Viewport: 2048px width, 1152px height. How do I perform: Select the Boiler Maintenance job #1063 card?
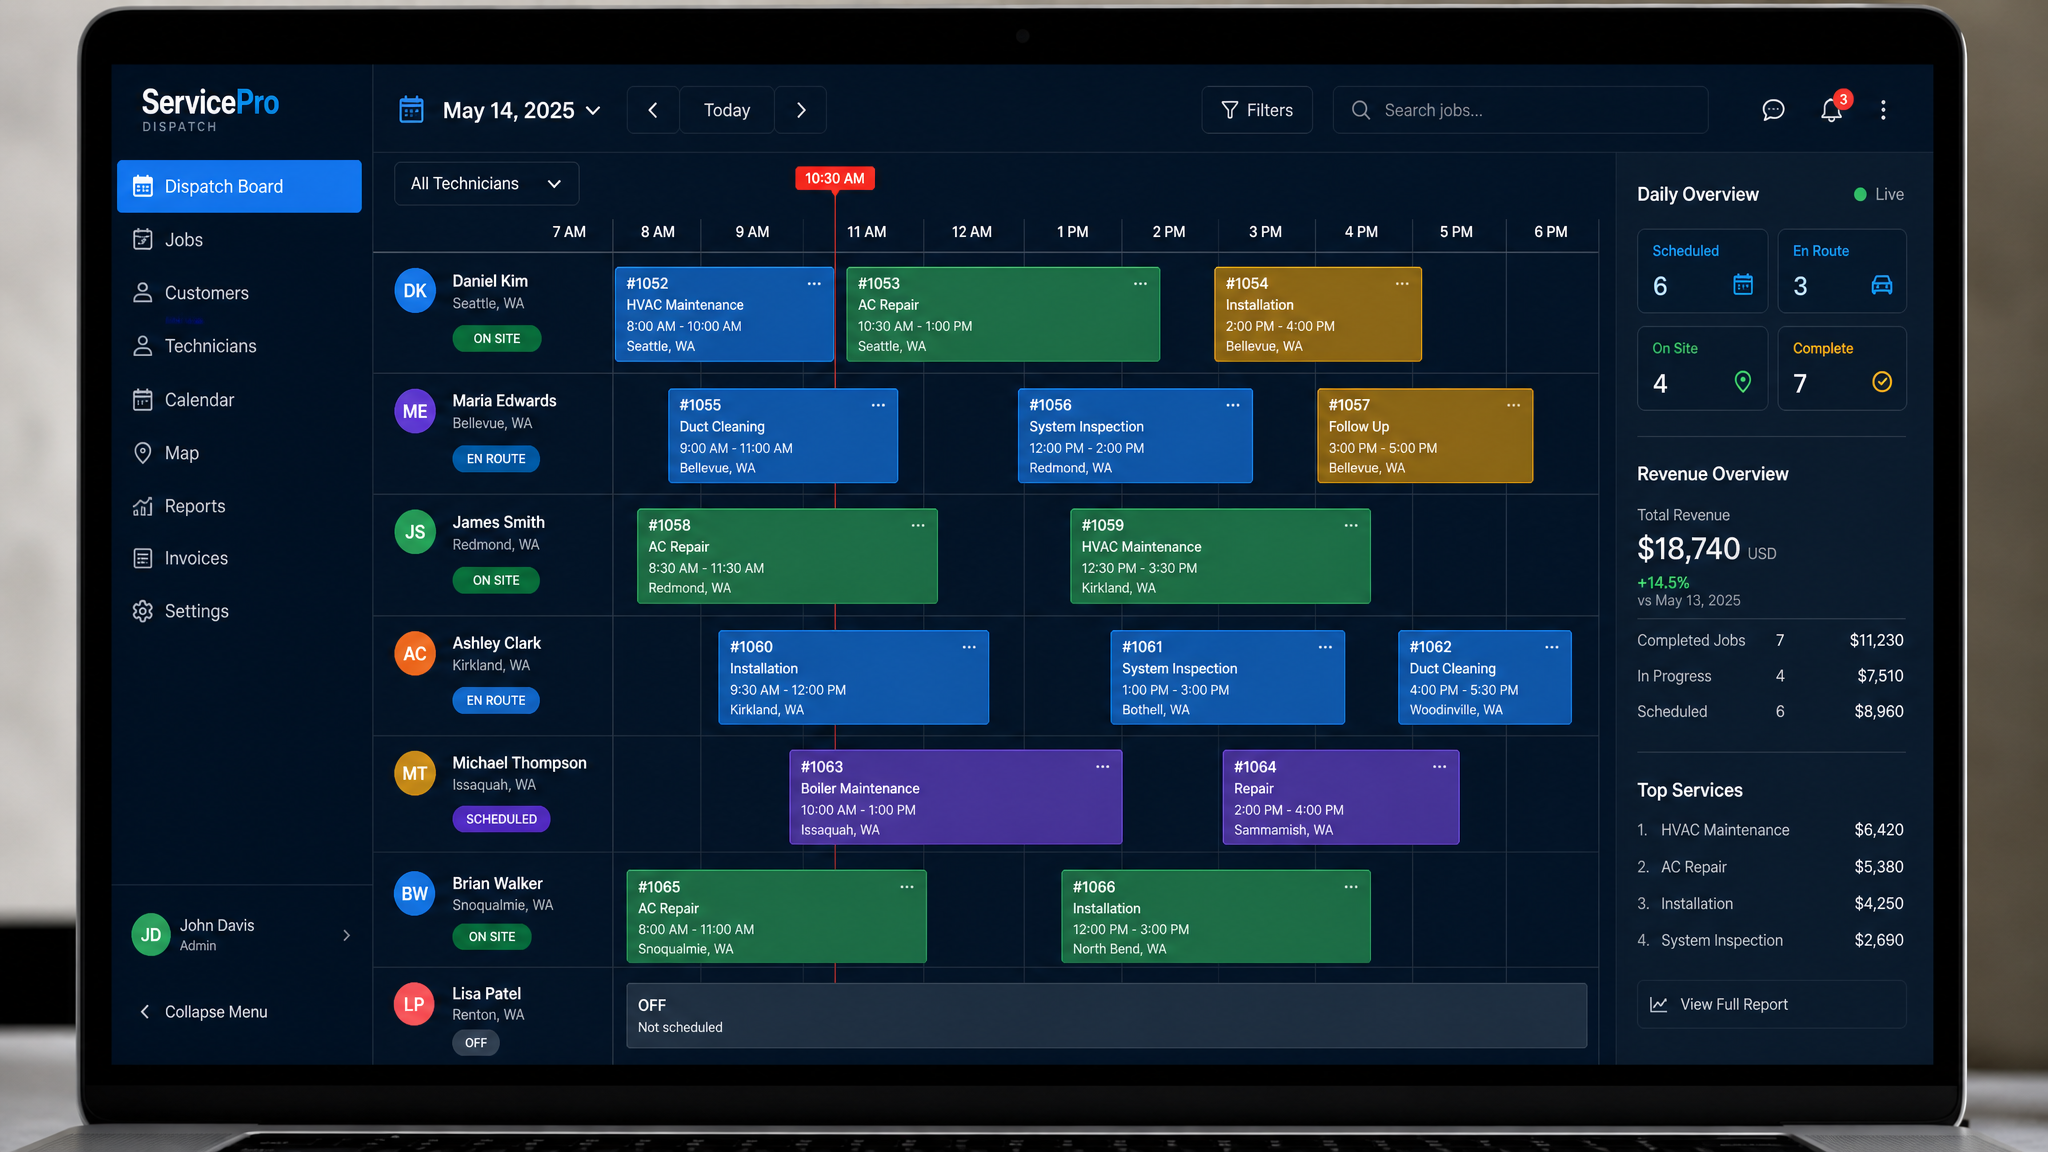(955, 797)
